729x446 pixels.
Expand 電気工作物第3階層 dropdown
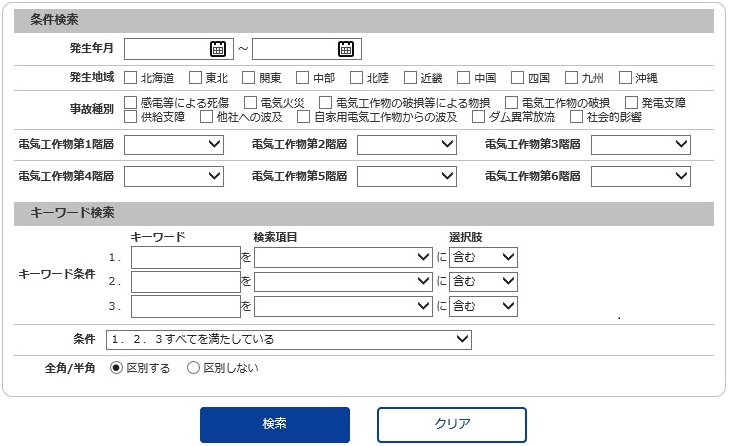[641, 145]
